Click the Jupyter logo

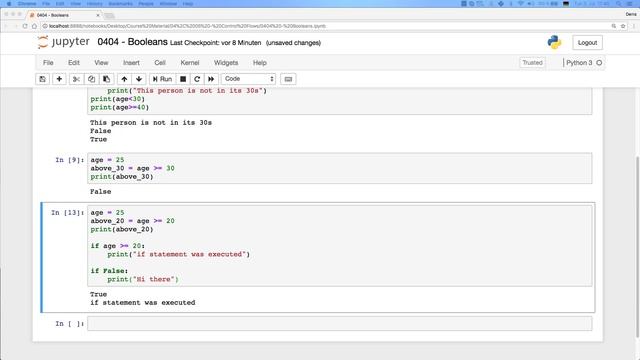[63, 42]
